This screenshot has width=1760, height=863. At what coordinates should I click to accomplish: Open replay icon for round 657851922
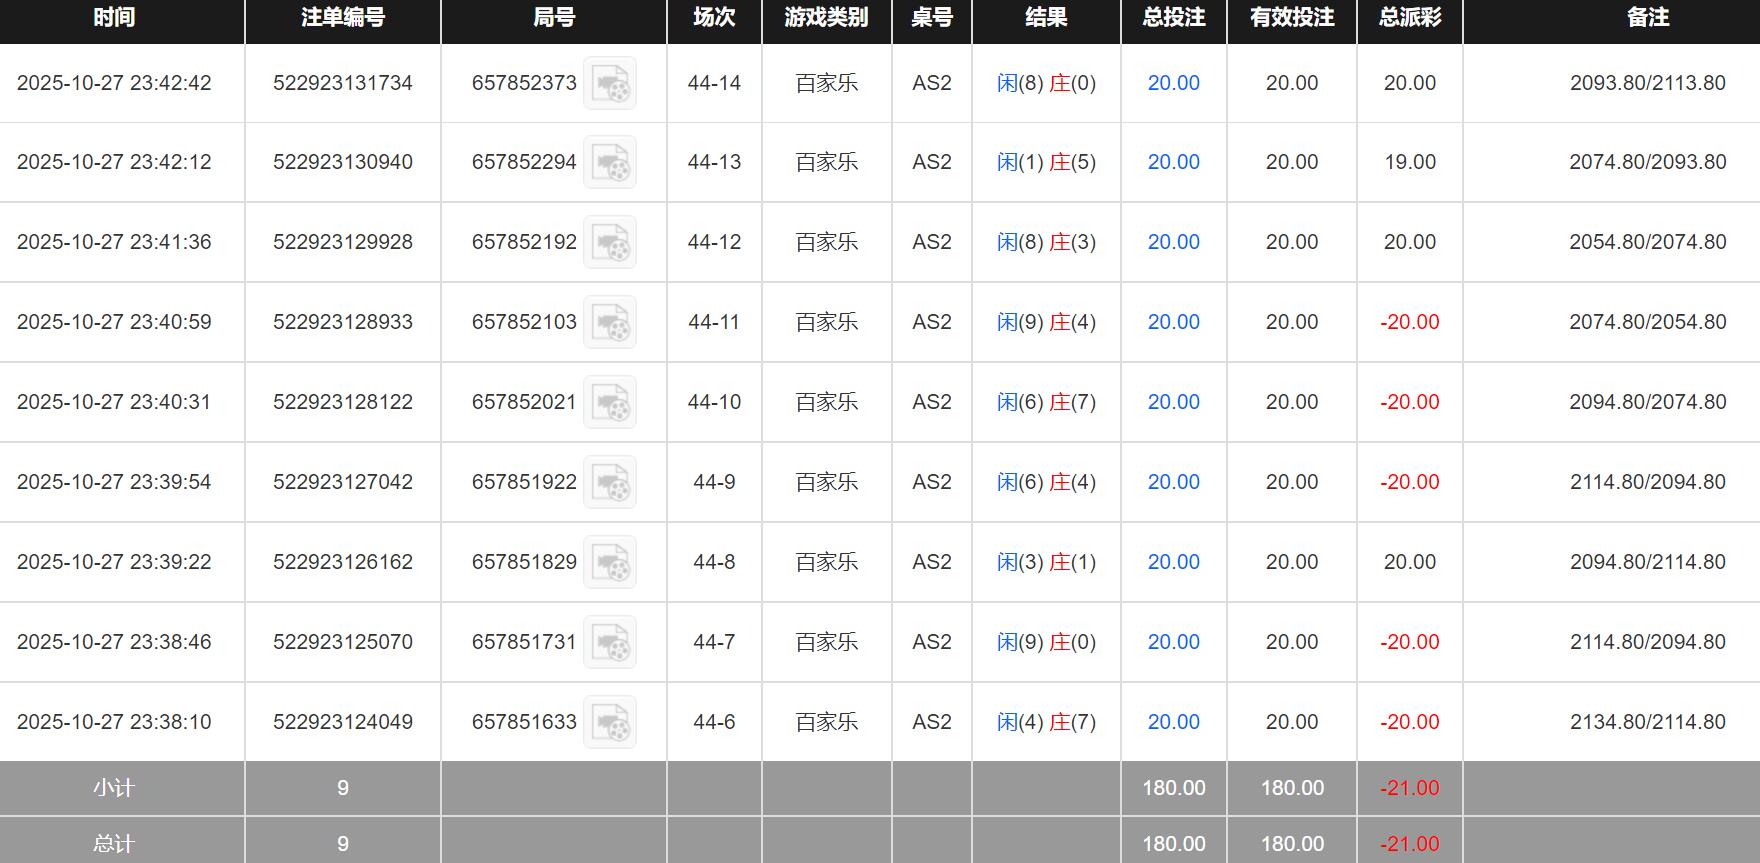pos(610,483)
